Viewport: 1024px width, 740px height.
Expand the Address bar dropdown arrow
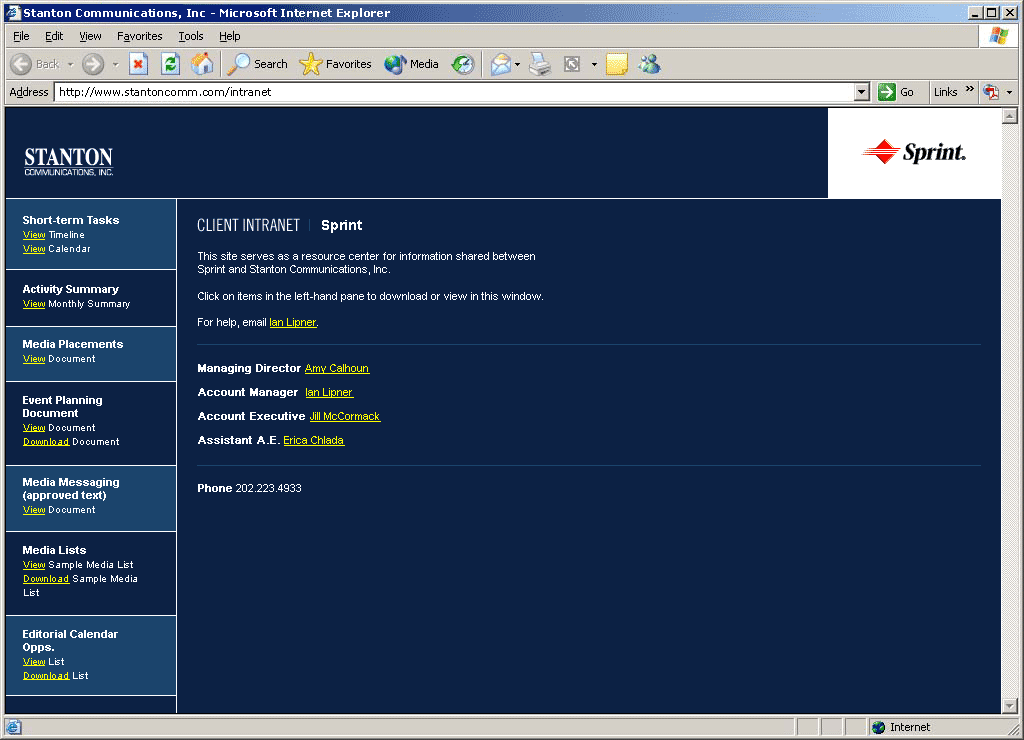coord(862,92)
